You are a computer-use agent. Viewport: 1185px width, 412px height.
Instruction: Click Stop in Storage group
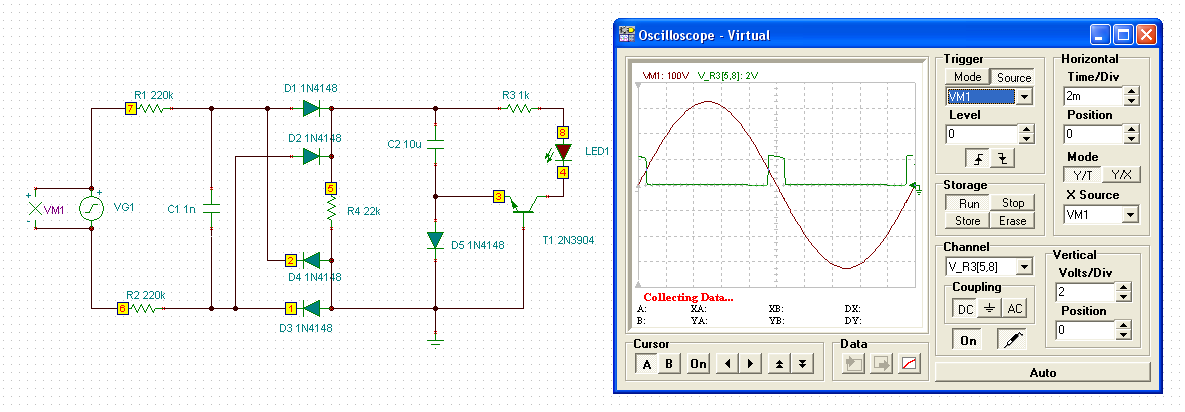pos(1013,203)
